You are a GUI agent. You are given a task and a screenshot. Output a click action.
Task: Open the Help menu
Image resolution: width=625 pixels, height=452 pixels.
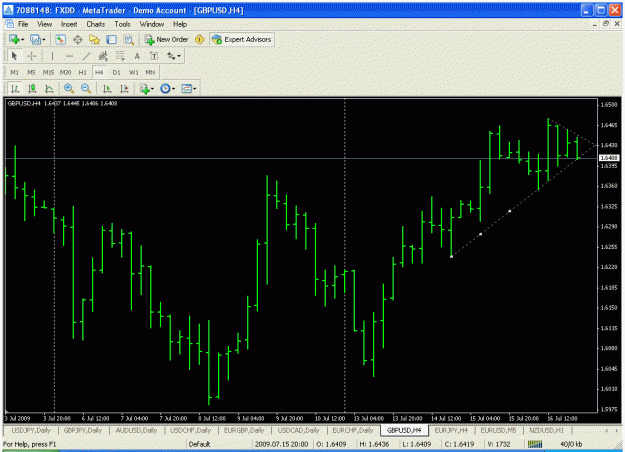point(180,24)
